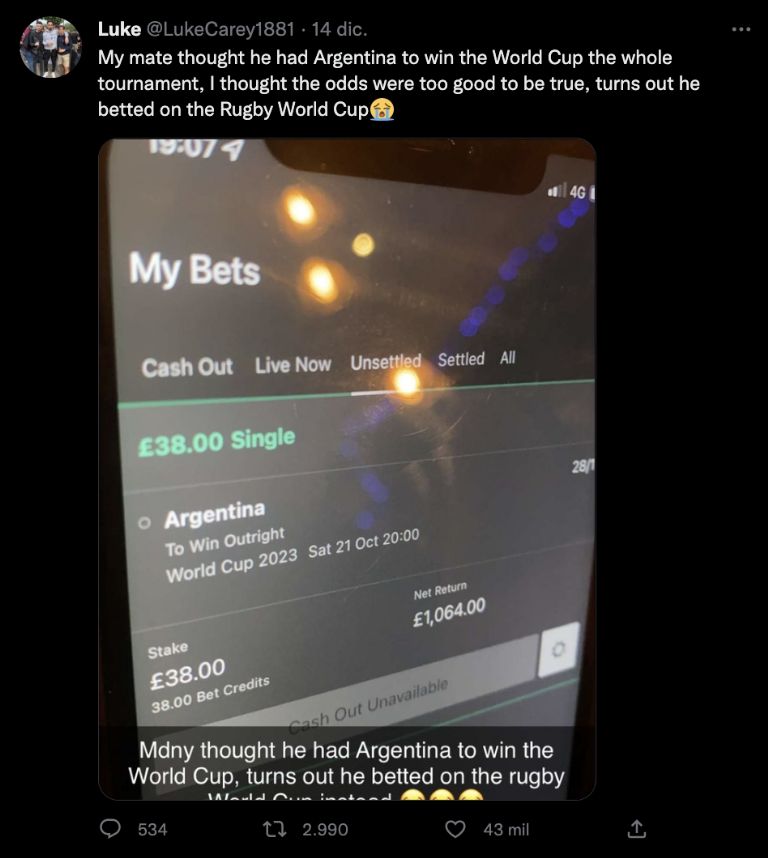
Task: Open Luke's profile avatar picture
Action: [x=51, y=47]
